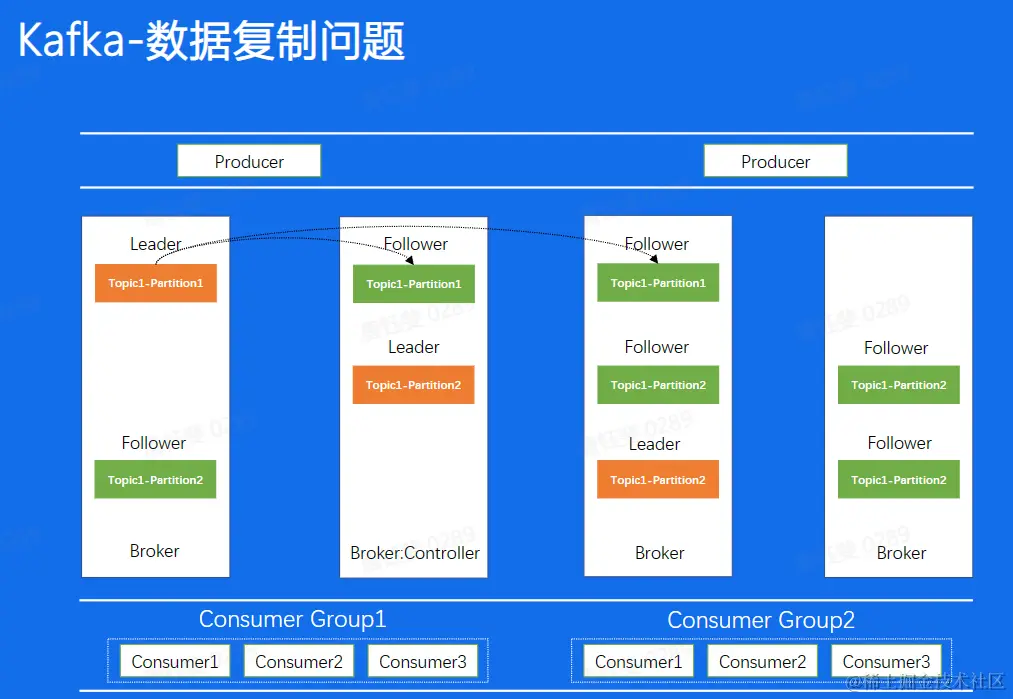
Task: Click the Follower label in the first broker column
Action: (154, 443)
